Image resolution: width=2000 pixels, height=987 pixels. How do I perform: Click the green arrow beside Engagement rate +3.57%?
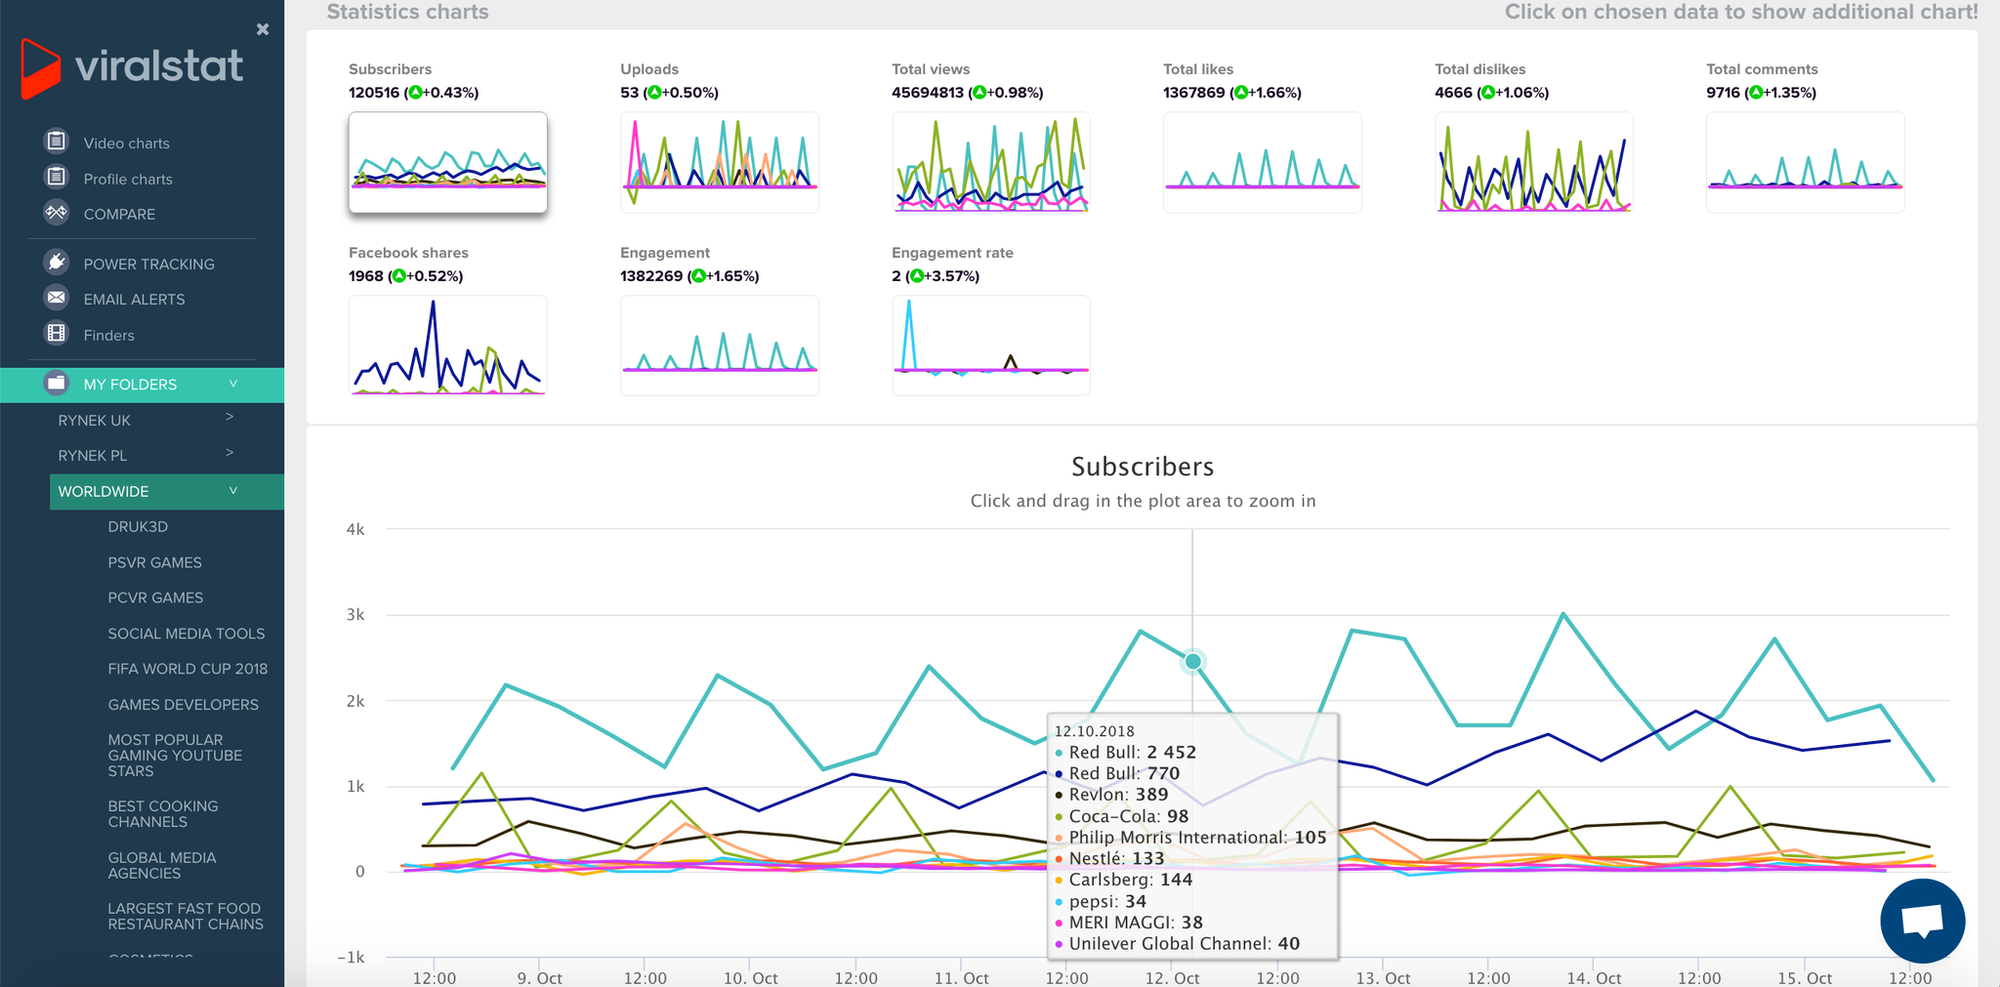click(917, 276)
